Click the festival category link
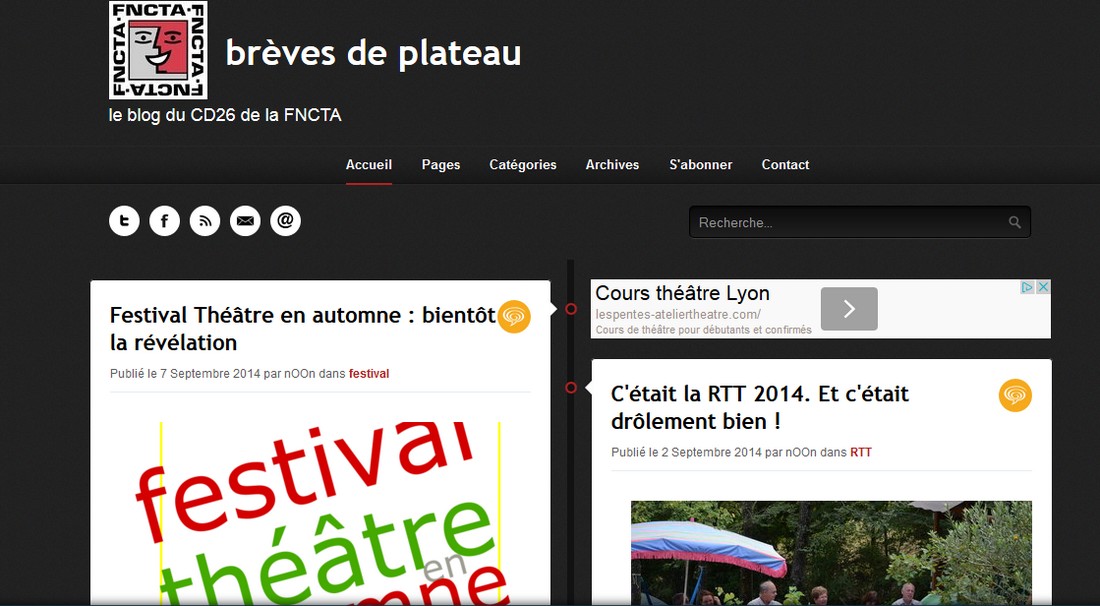Image resolution: width=1100 pixels, height=606 pixels. coord(369,374)
